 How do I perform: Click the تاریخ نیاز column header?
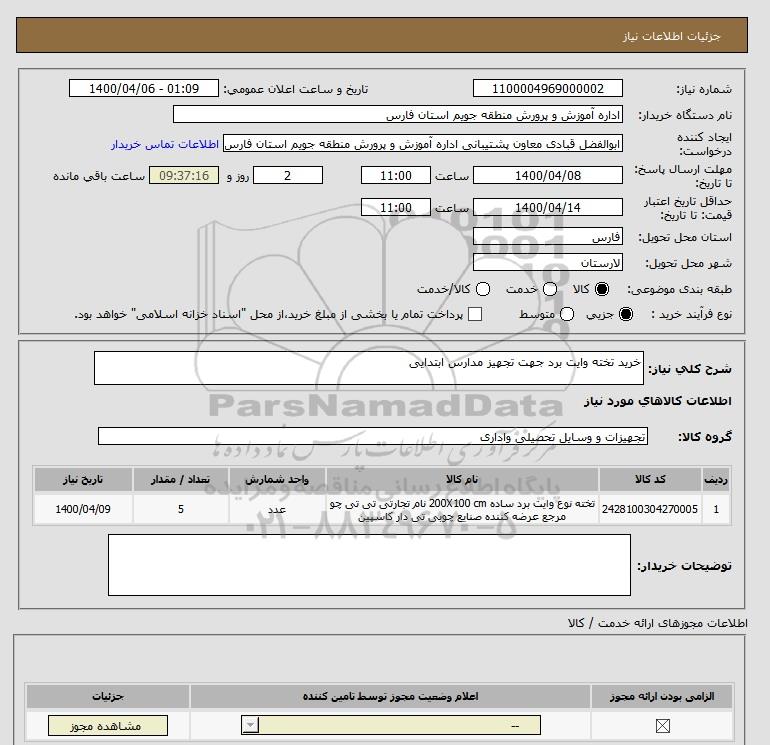(83, 479)
